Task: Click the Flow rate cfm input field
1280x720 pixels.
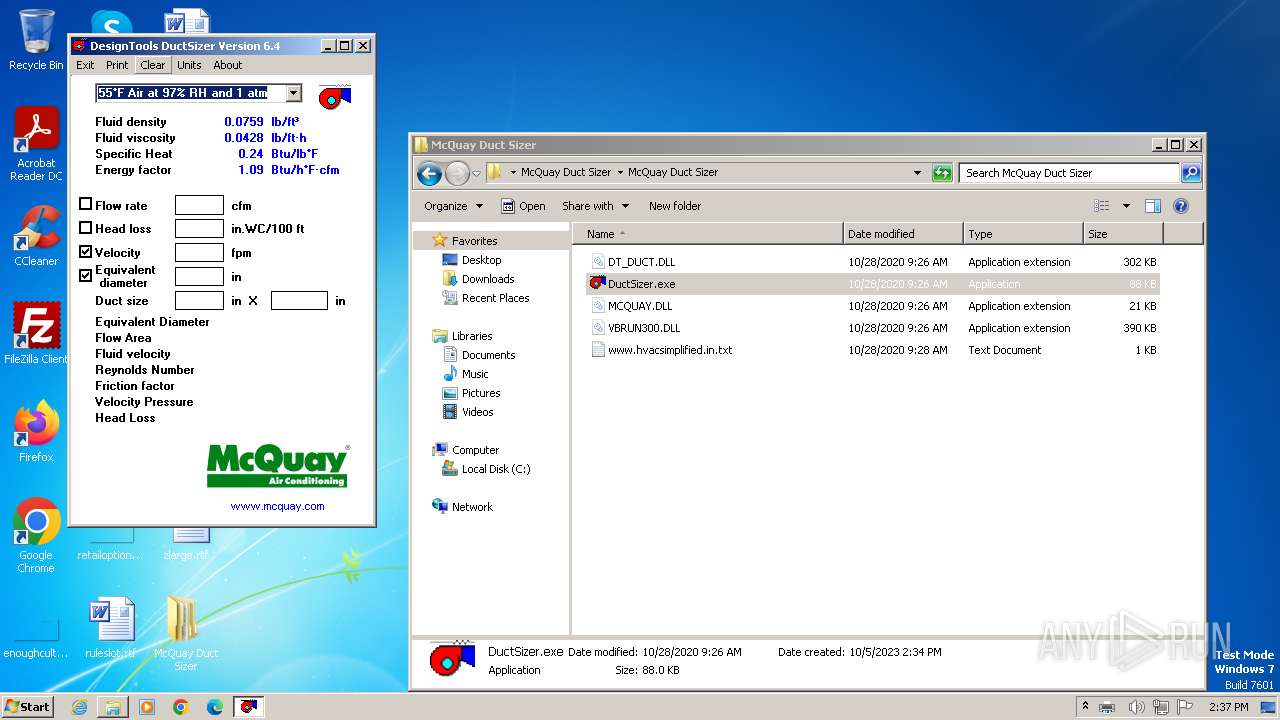Action: 199,205
